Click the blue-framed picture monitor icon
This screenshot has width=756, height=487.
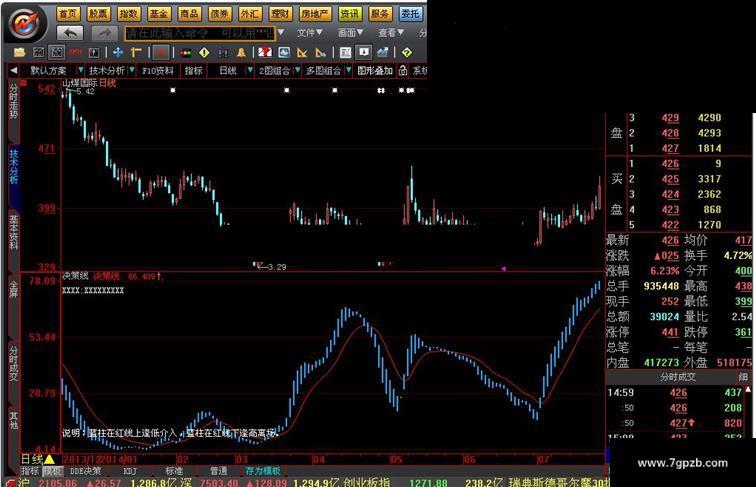pyautogui.click(x=284, y=52)
